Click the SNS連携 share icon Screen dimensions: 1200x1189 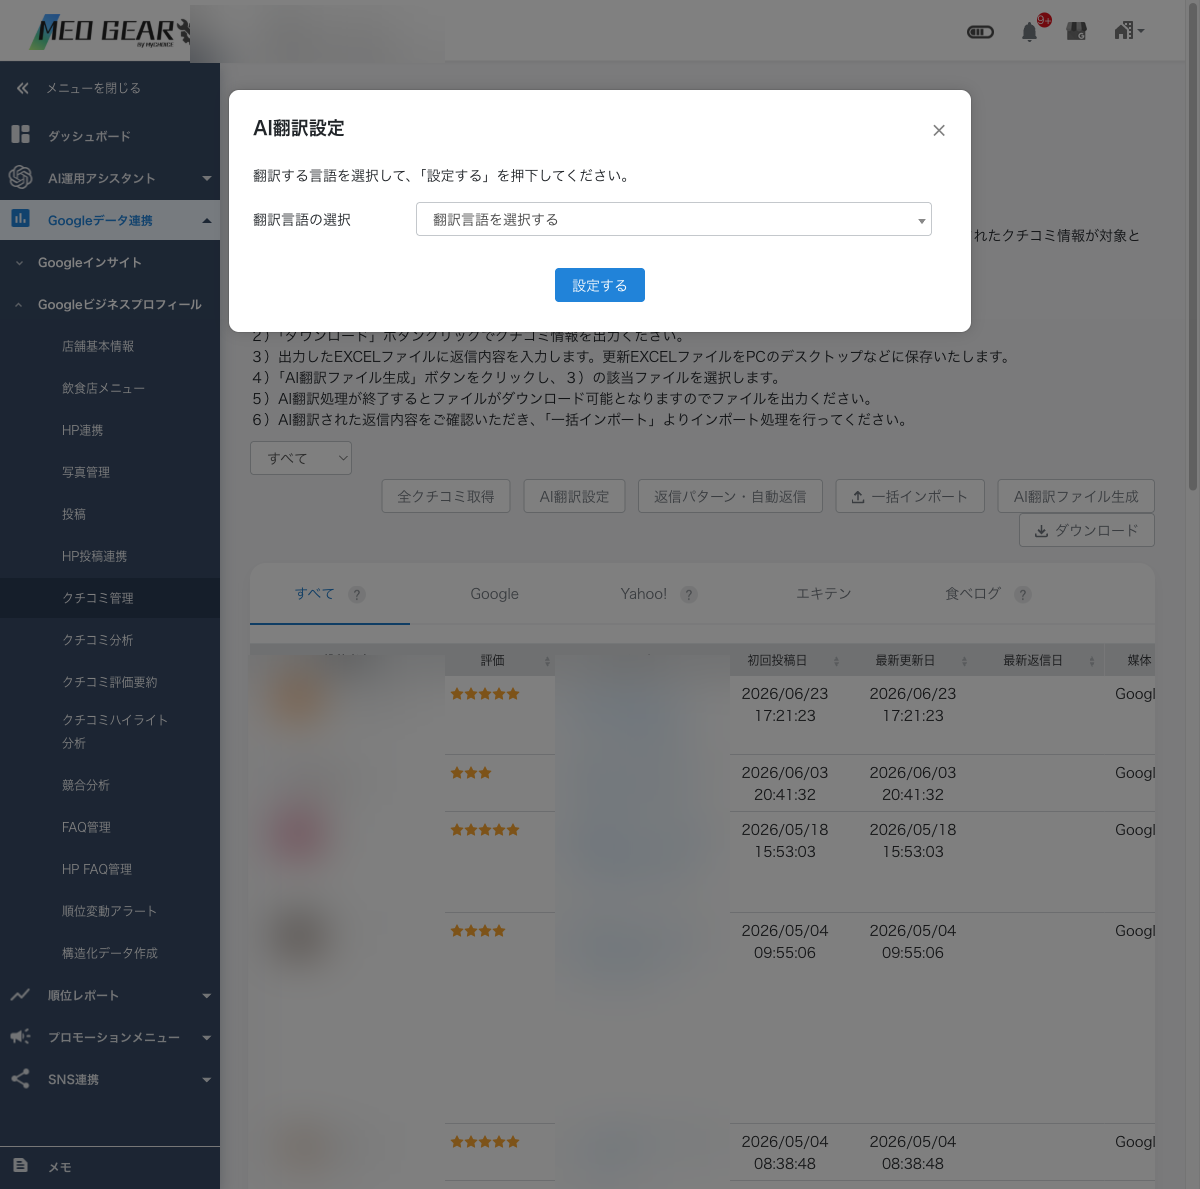tap(20, 1079)
